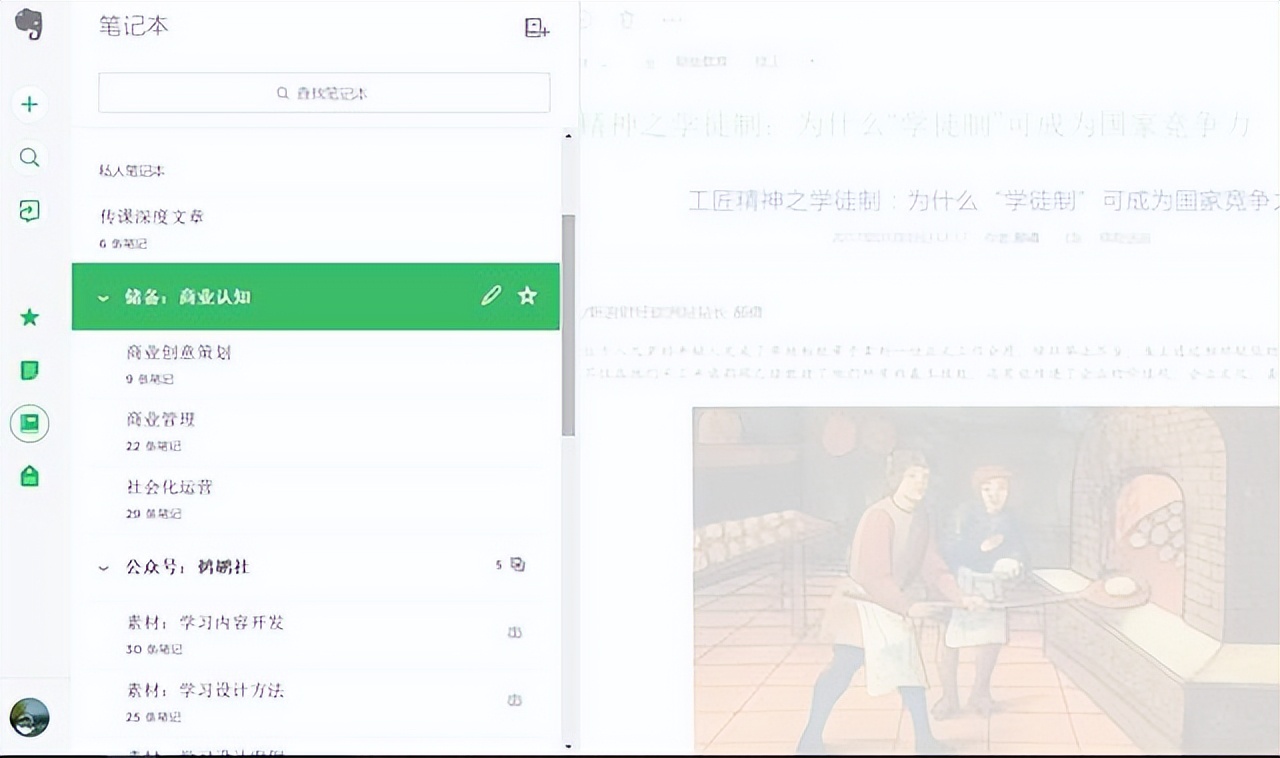Open the 商业管理 notebook
Image resolution: width=1280 pixels, height=758 pixels.
(x=160, y=420)
